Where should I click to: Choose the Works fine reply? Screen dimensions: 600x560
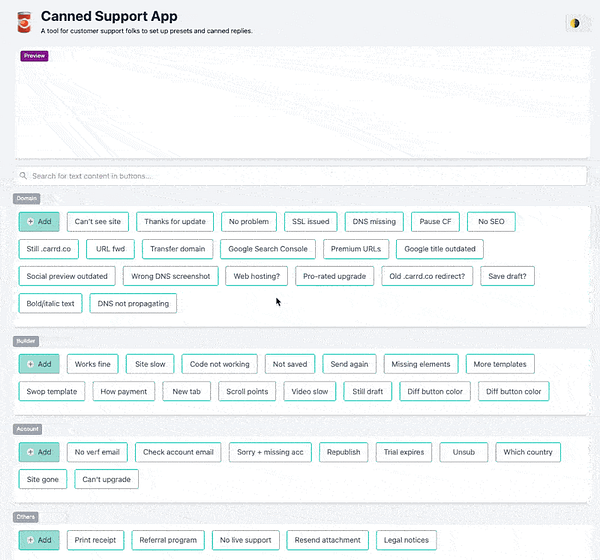(93, 364)
